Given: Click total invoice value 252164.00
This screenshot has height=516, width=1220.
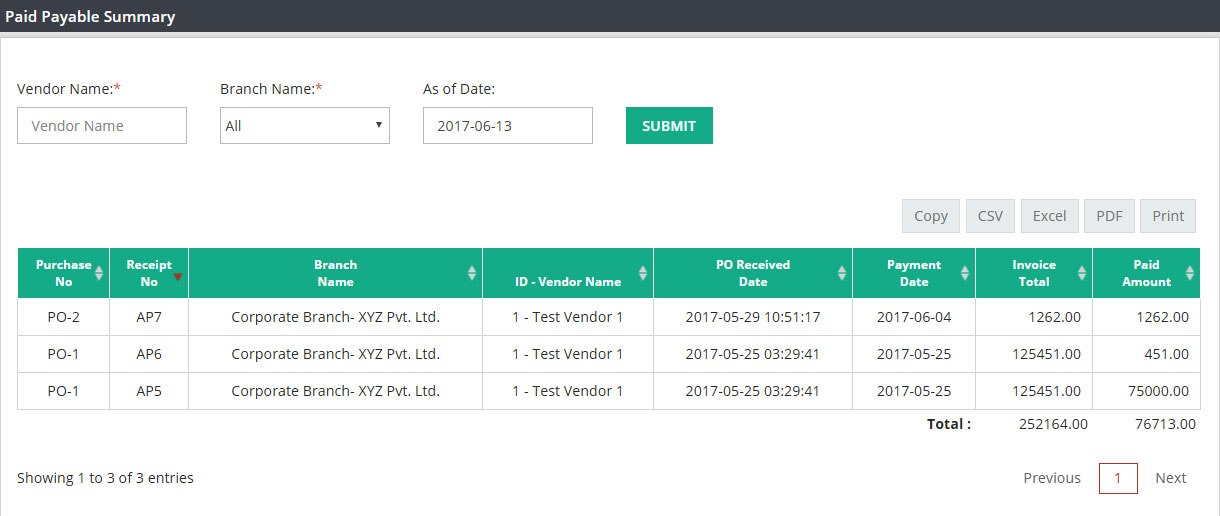Looking at the screenshot, I should (1053, 424).
